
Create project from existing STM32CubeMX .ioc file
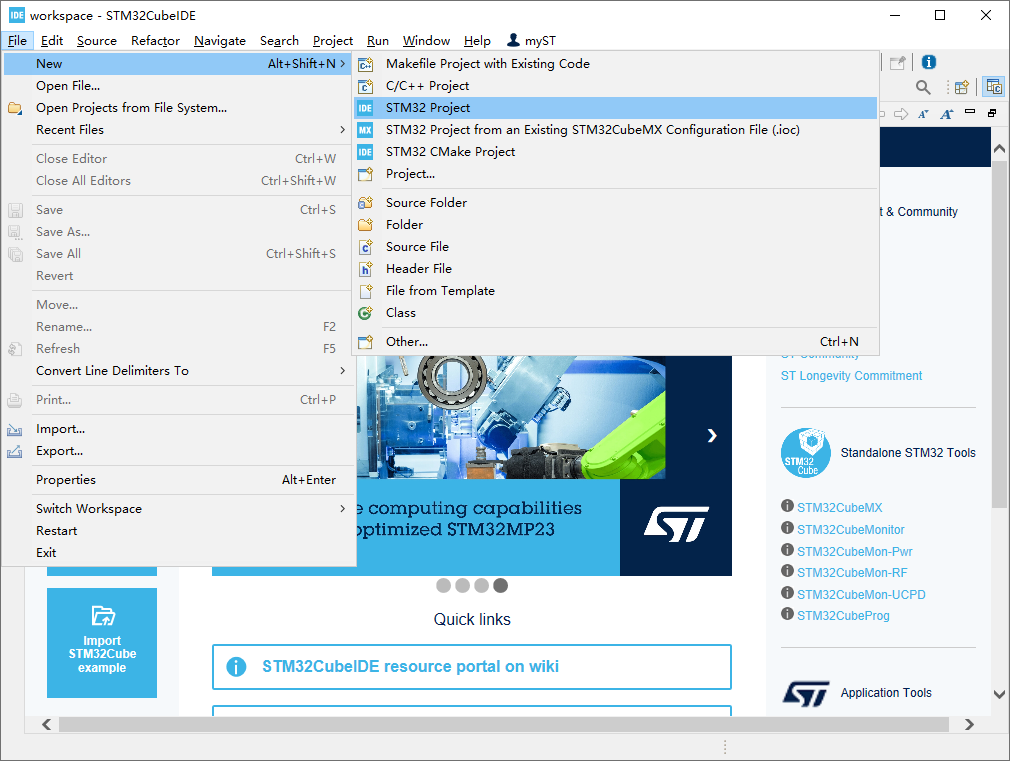[615, 130]
